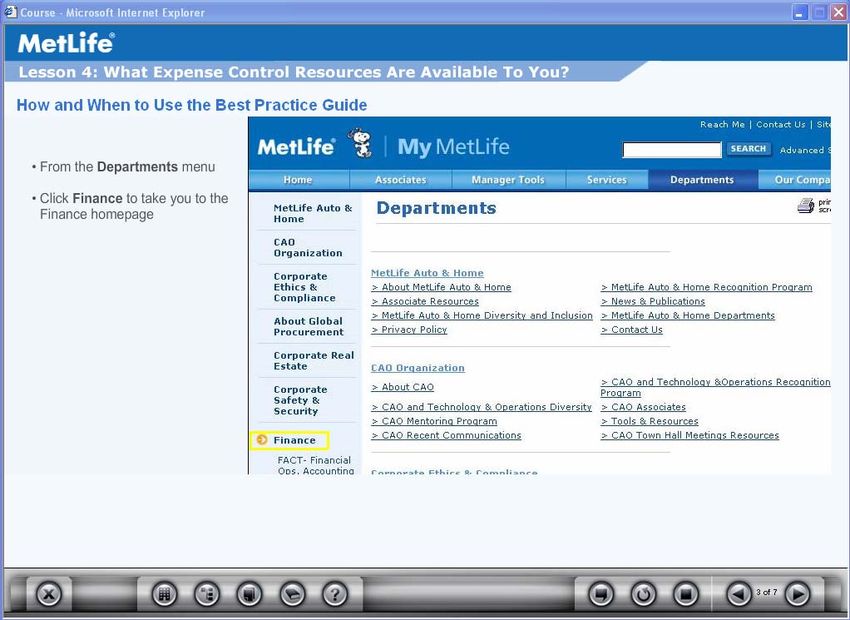
Task: Open the Our Company tab
Action: [x=795, y=180]
